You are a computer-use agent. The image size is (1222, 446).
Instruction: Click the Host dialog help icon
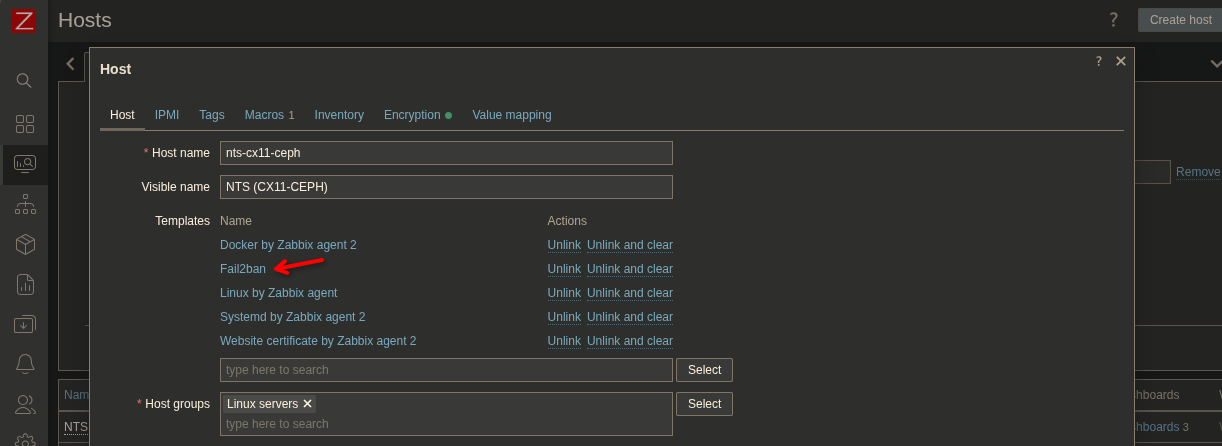pyautogui.click(x=1098, y=61)
